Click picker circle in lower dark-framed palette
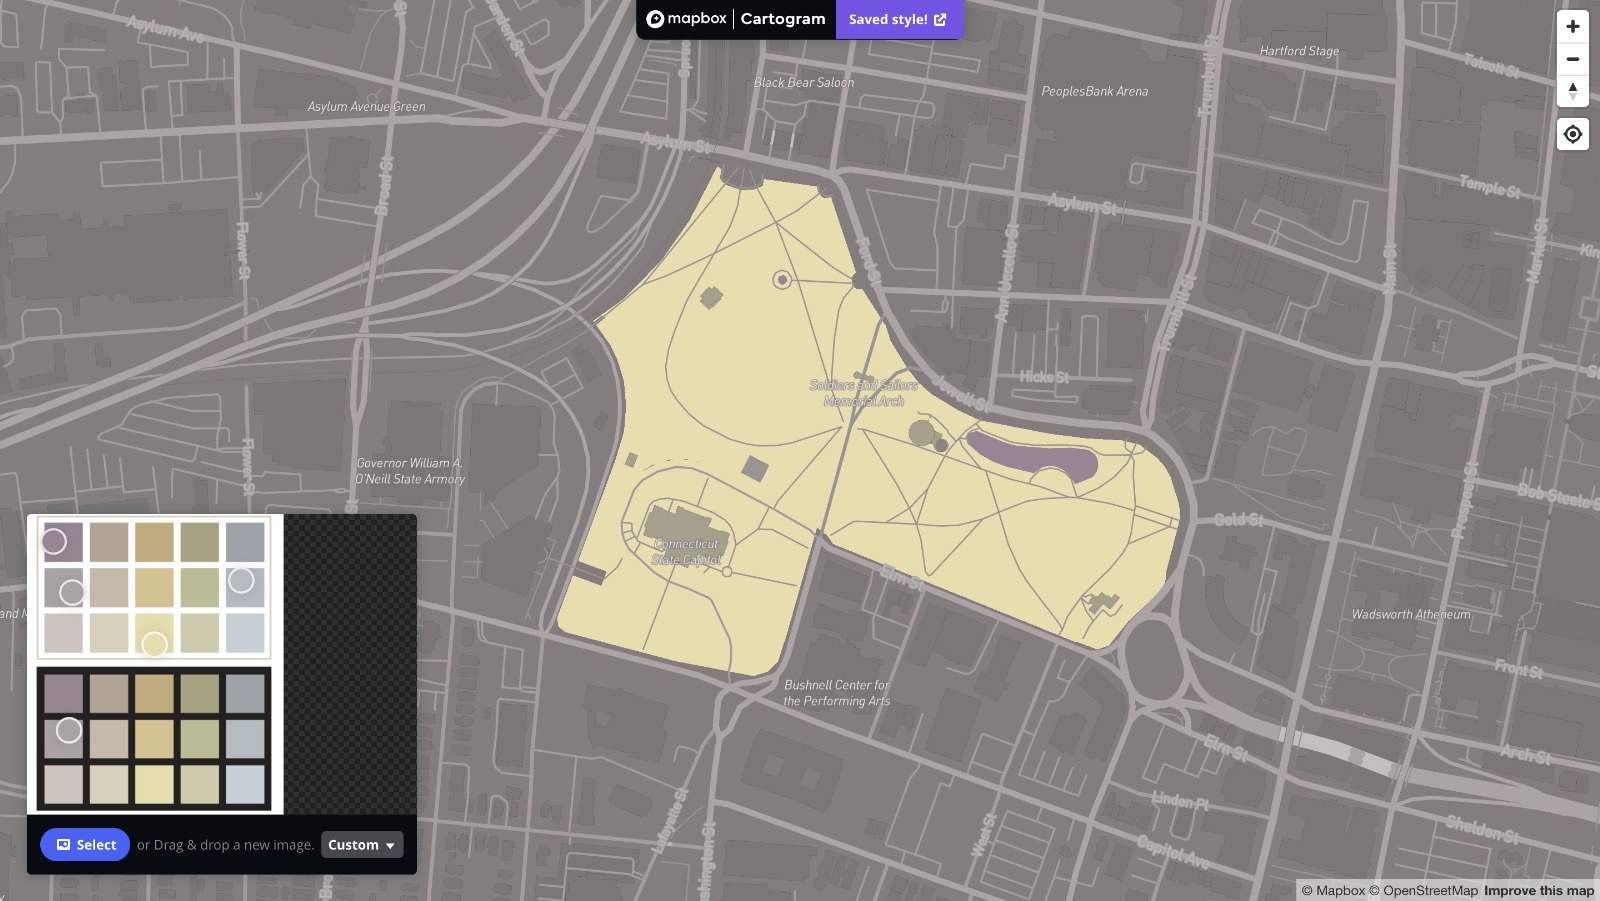The width and height of the screenshot is (1600, 901). point(69,730)
